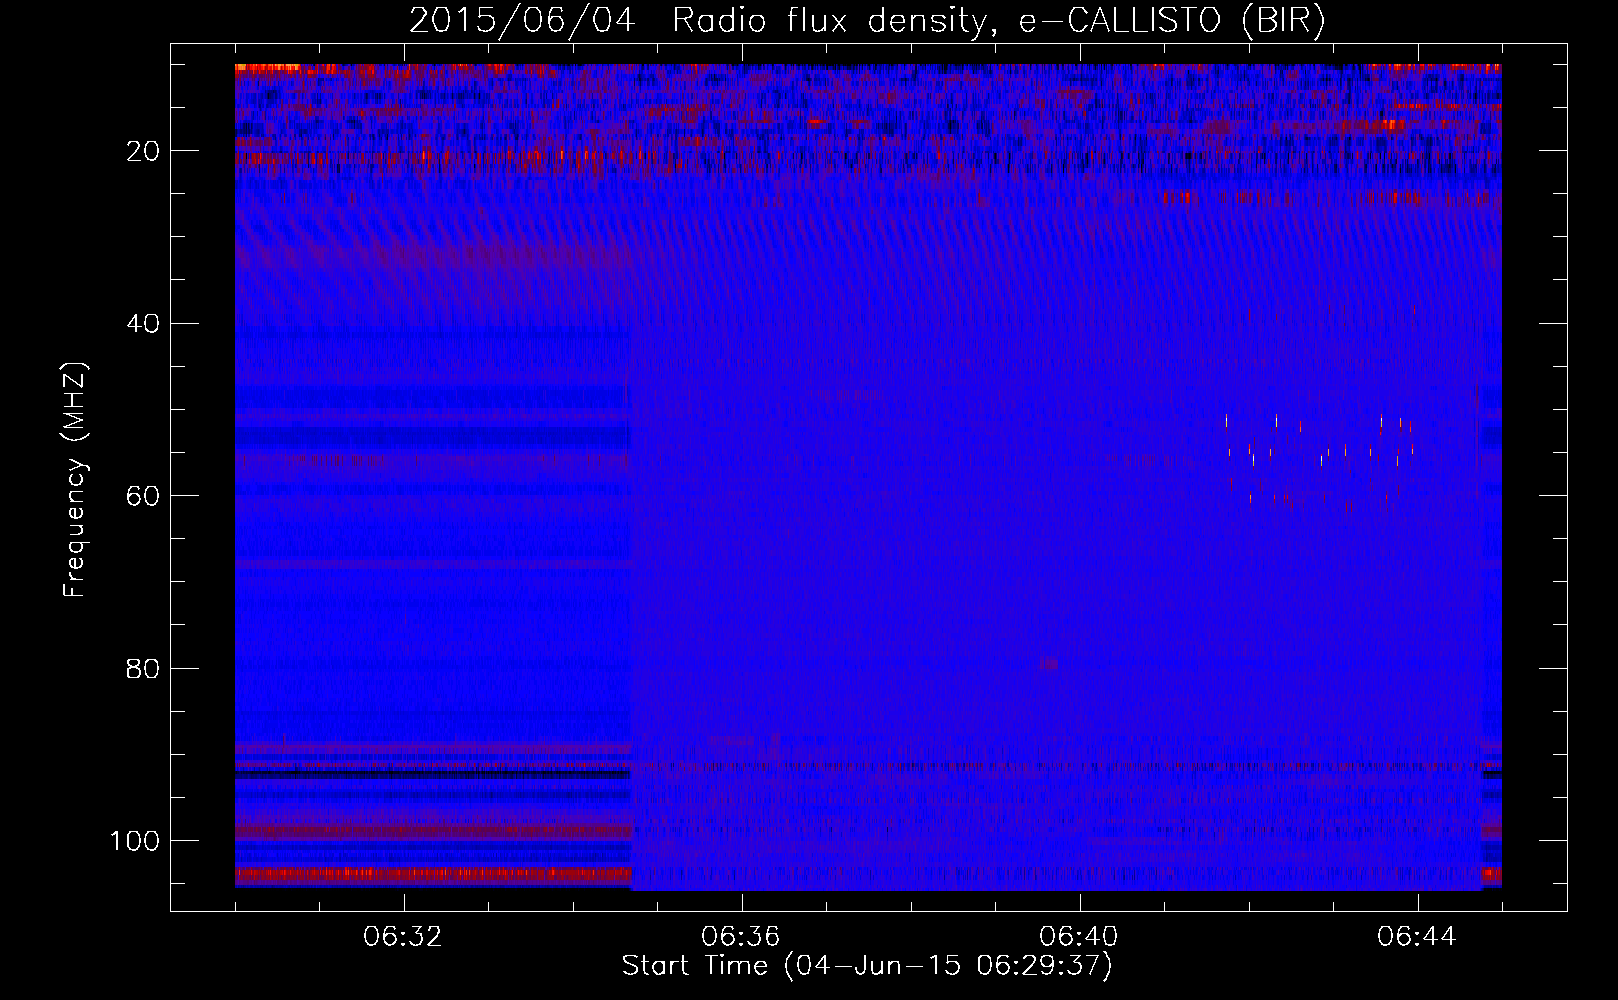The height and width of the screenshot is (1000, 1618).
Task: Click the 100 frequency tick label
Action: tap(135, 841)
